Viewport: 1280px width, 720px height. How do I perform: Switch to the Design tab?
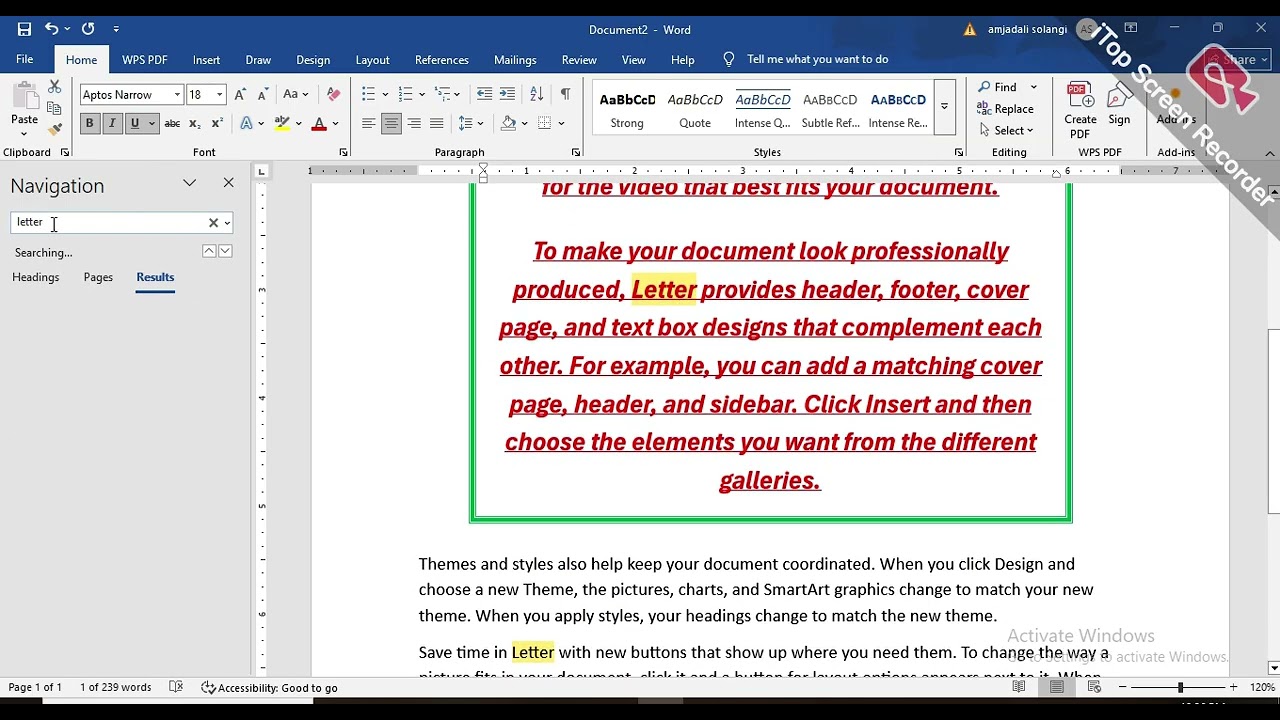(313, 60)
